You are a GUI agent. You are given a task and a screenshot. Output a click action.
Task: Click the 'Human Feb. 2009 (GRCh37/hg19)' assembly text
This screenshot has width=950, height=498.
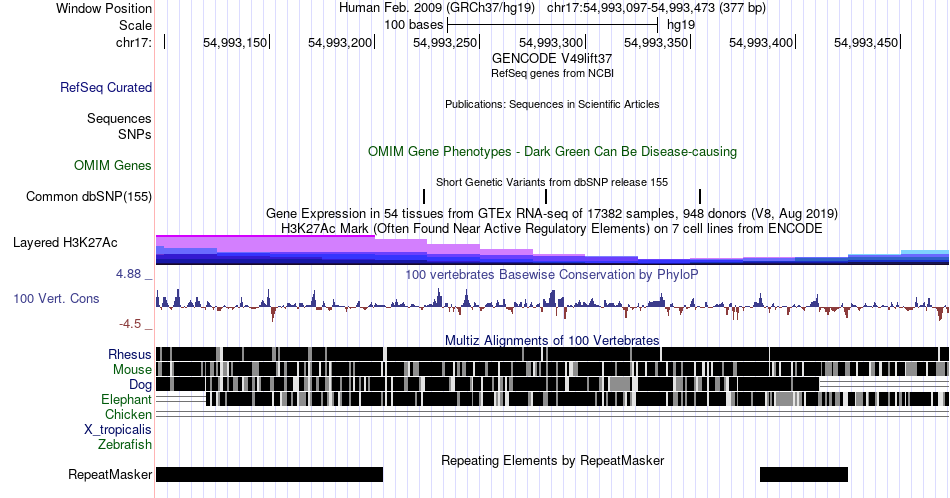coord(437,8)
